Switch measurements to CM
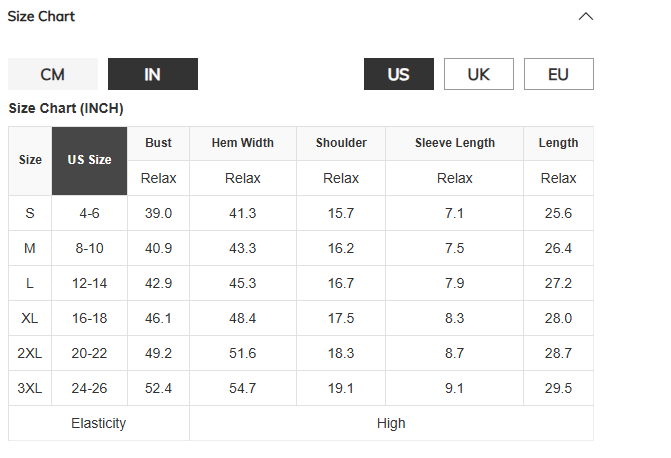The height and width of the screenshot is (458, 671). (53, 74)
